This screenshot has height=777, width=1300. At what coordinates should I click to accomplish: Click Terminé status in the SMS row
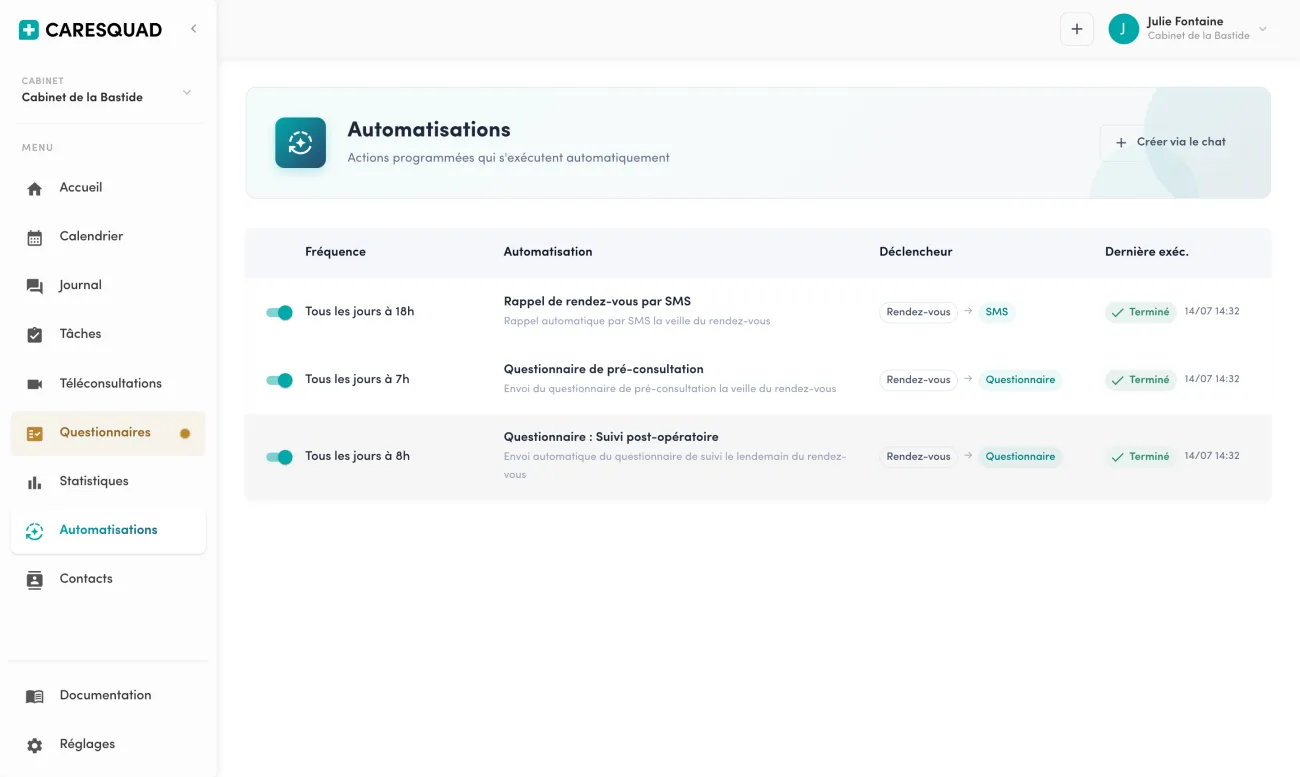1140,312
